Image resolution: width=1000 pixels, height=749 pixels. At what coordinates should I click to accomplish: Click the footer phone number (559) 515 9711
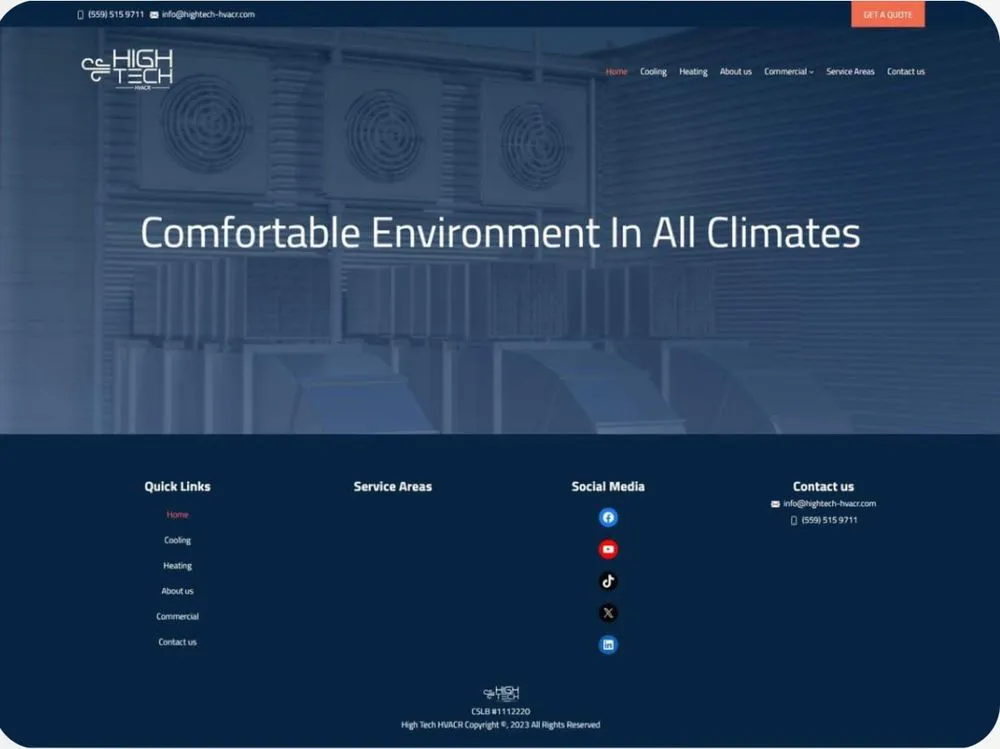pos(829,520)
